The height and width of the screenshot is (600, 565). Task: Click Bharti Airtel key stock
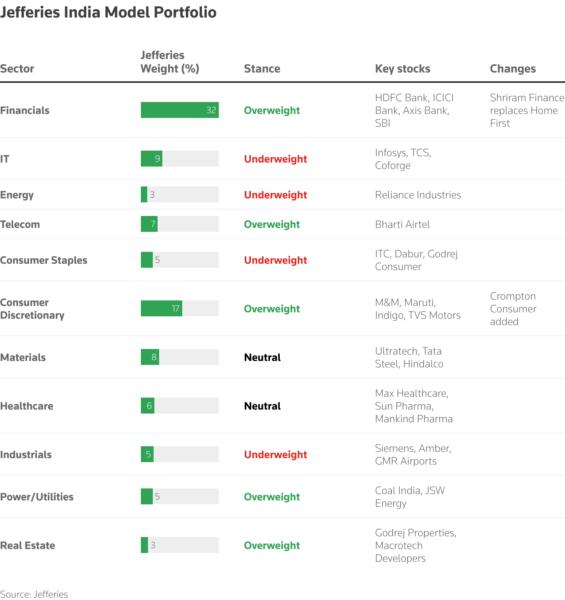click(x=402, y=224)
